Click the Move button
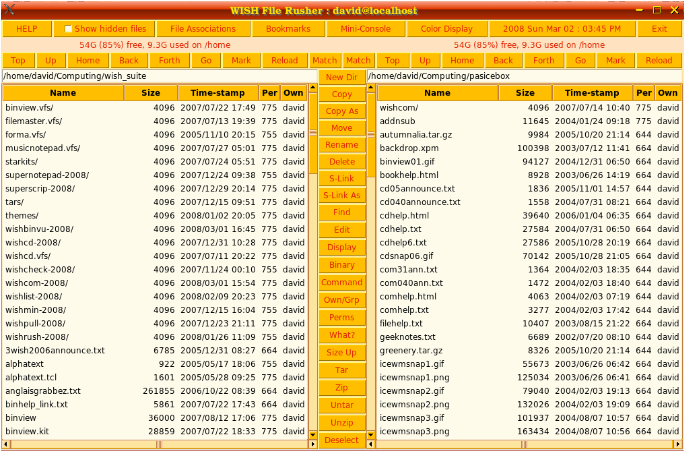This screenshot has width=684, height=451. 342,128
